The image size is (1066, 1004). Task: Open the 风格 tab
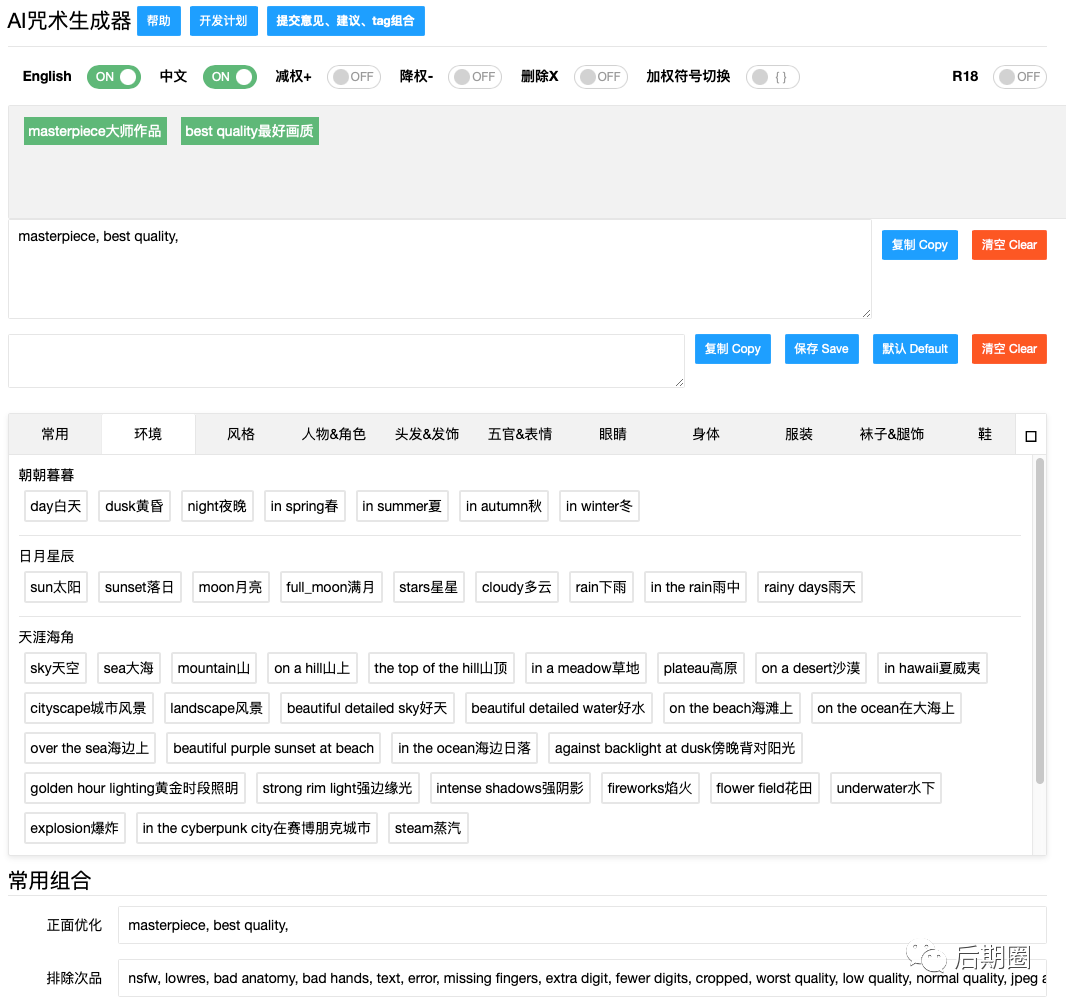tap(241, 434)
